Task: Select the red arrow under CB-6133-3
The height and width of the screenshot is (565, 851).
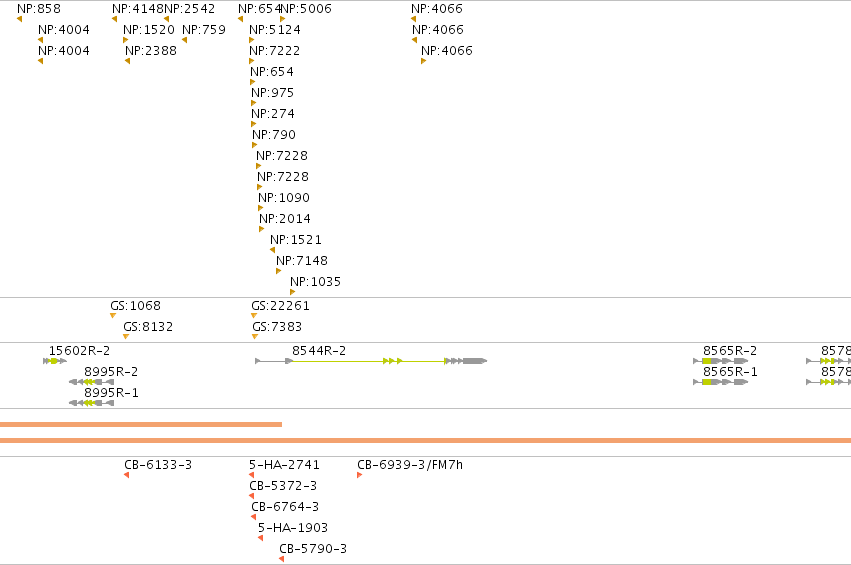Action: click(126, 475)
